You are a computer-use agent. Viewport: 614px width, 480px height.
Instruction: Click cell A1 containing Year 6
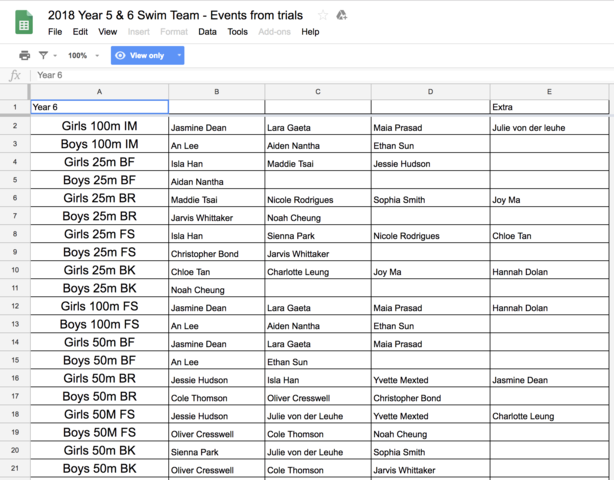coord(99,107)
